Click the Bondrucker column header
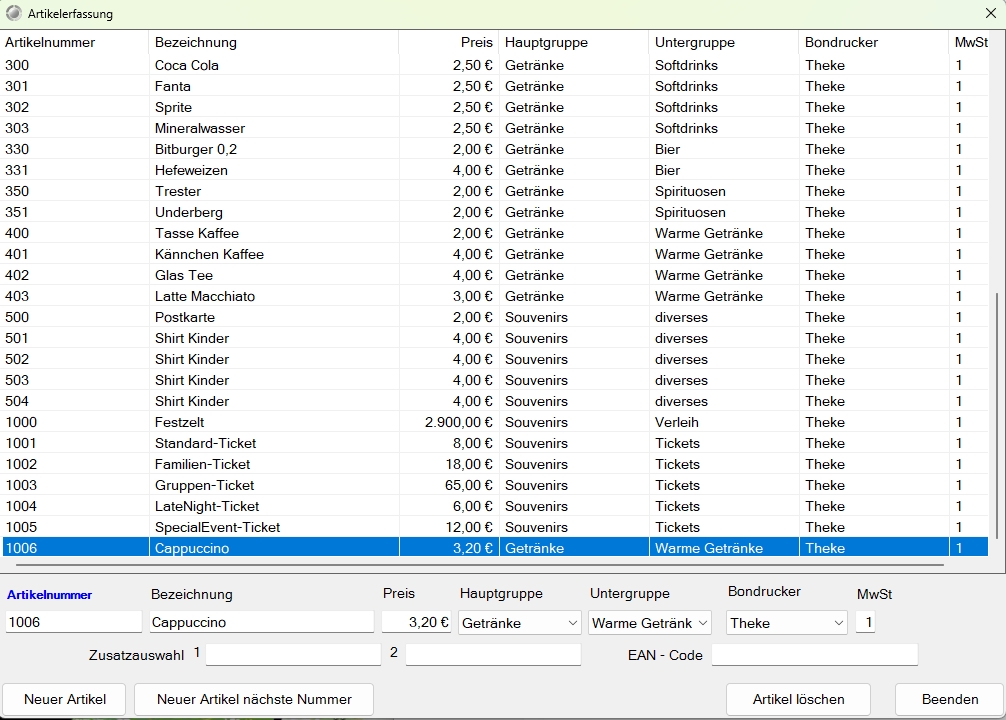Screen dimensions: 1006x720 (x=874, y=42)
